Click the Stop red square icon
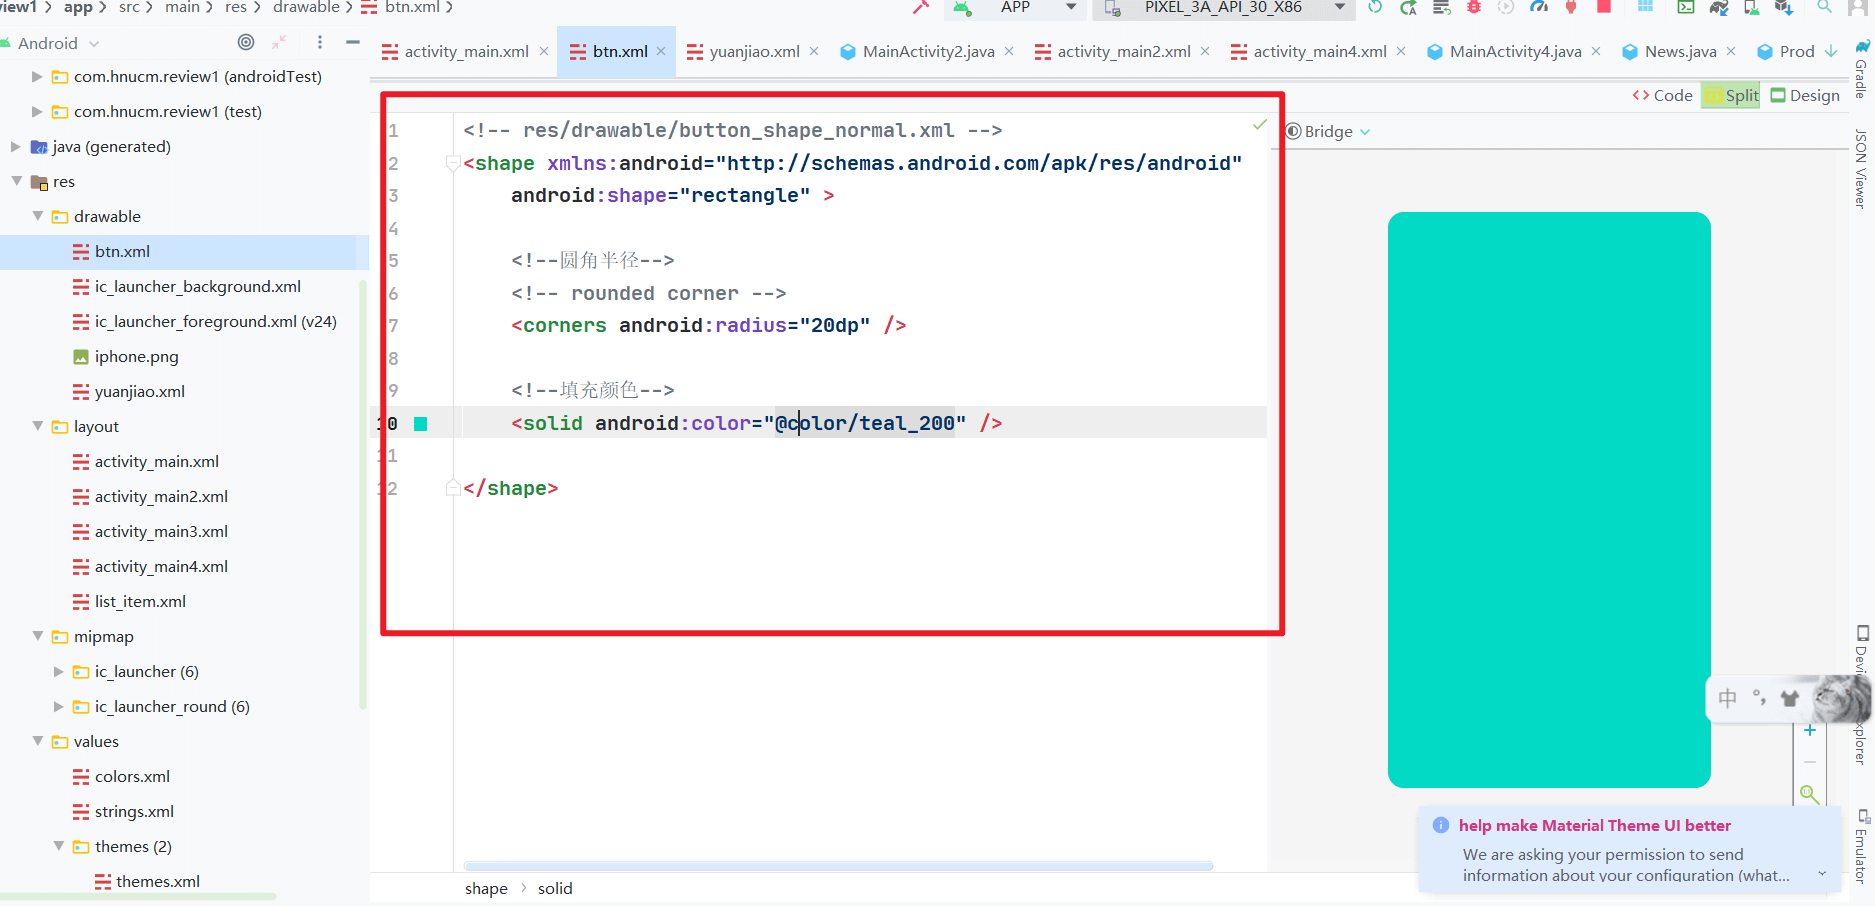 point(1604,7)
